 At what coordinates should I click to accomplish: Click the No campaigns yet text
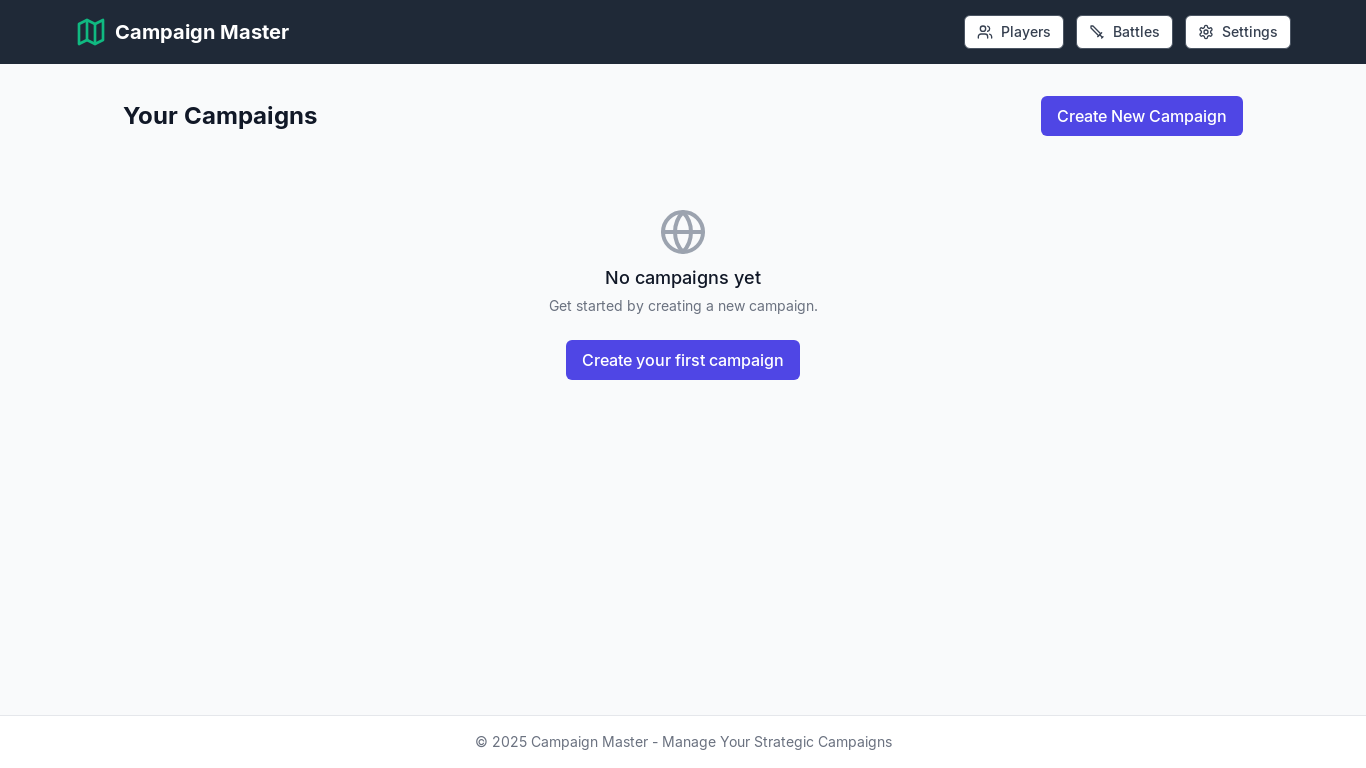[683, 278]
